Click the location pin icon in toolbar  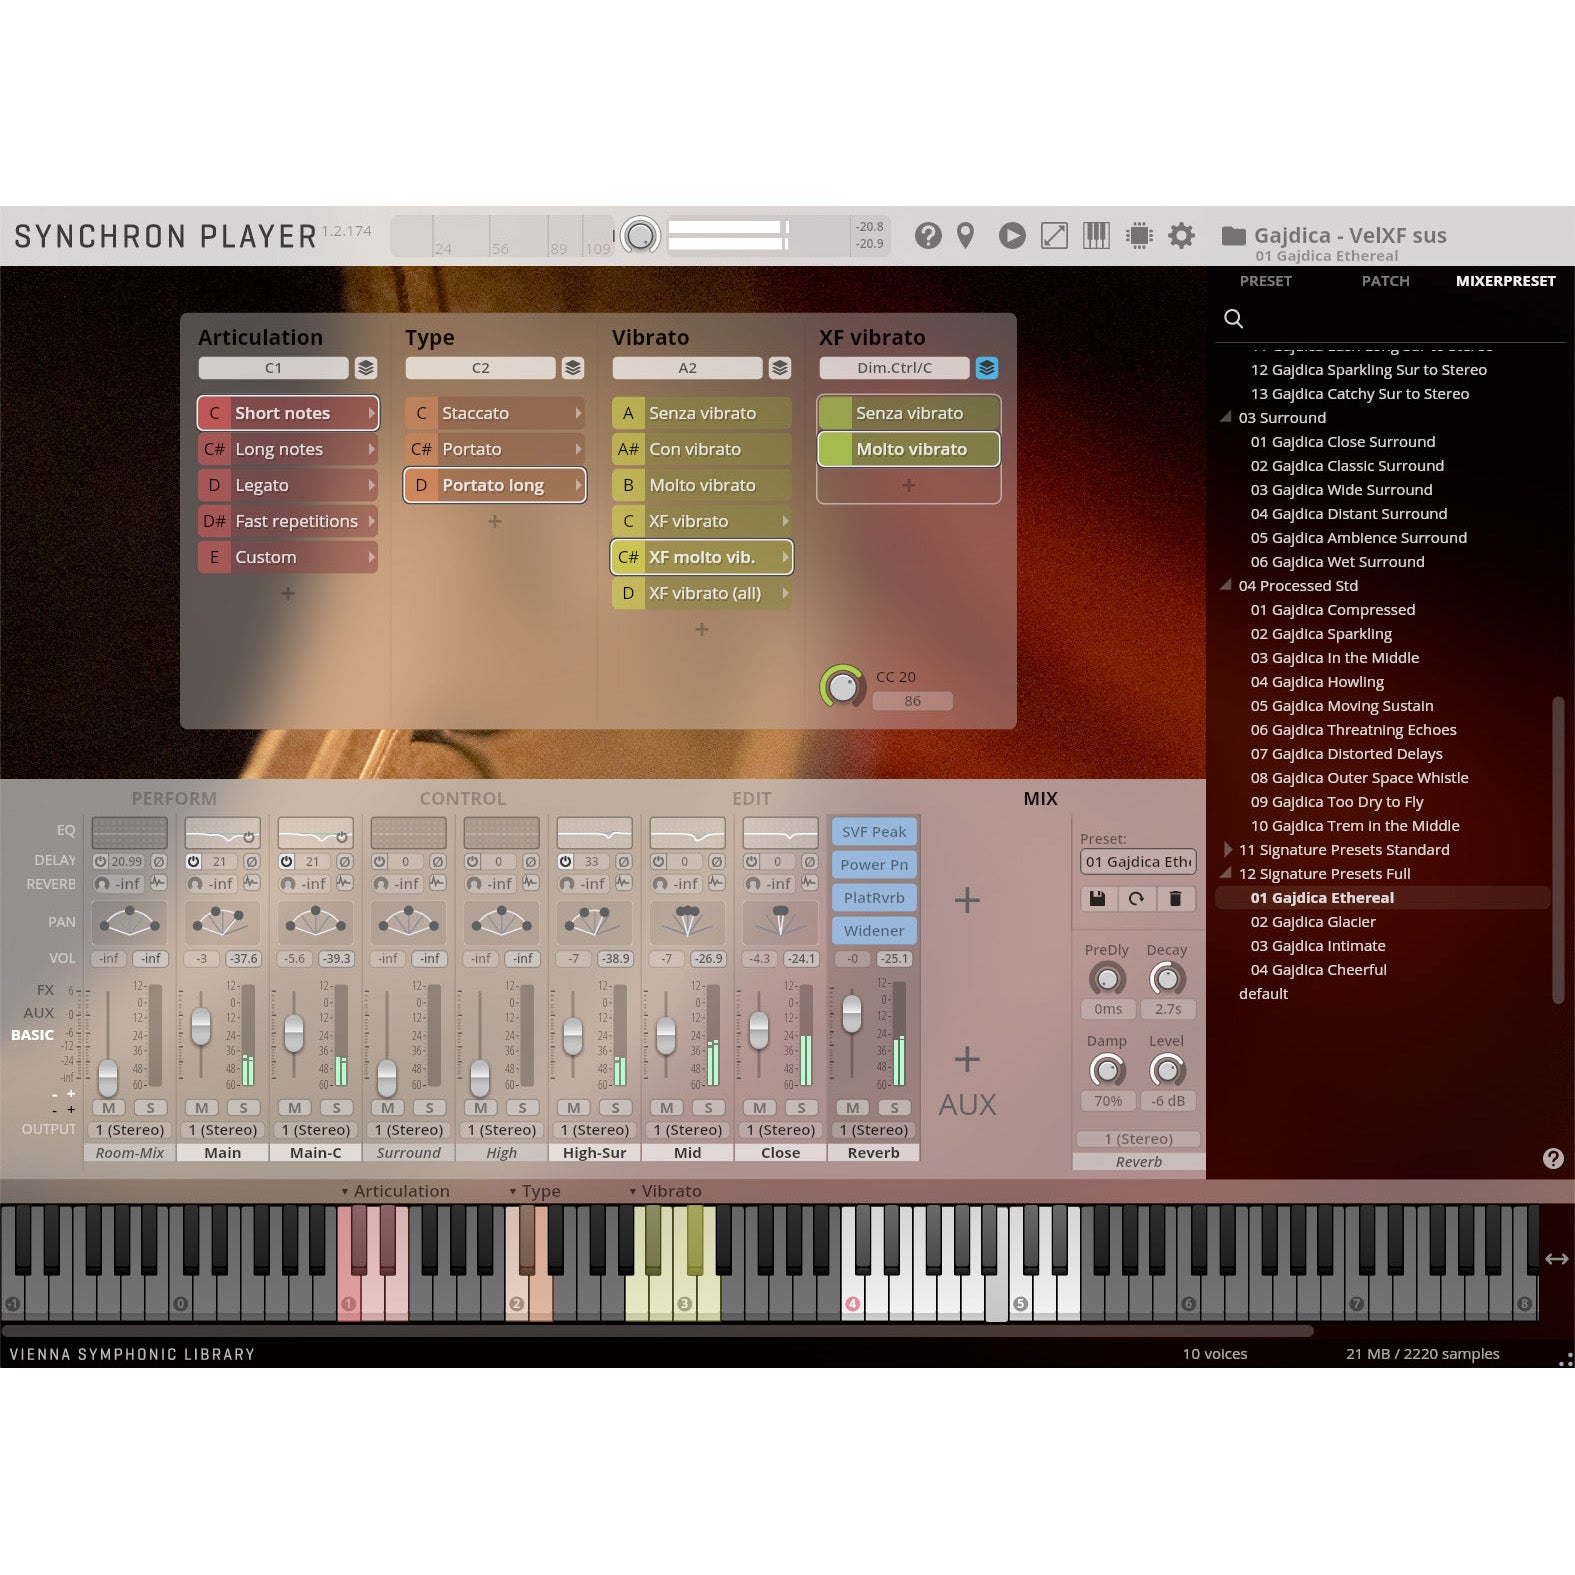[x=965, y=236]
